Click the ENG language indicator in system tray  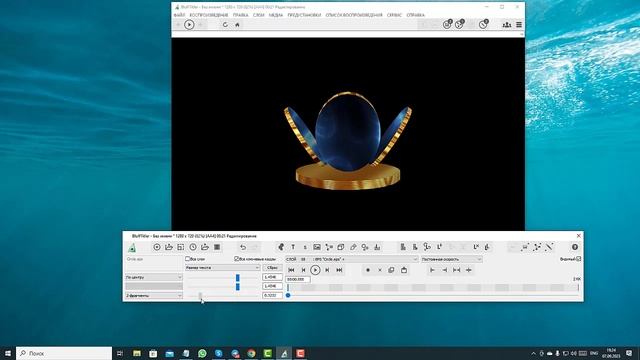click(x=594, y=353)
